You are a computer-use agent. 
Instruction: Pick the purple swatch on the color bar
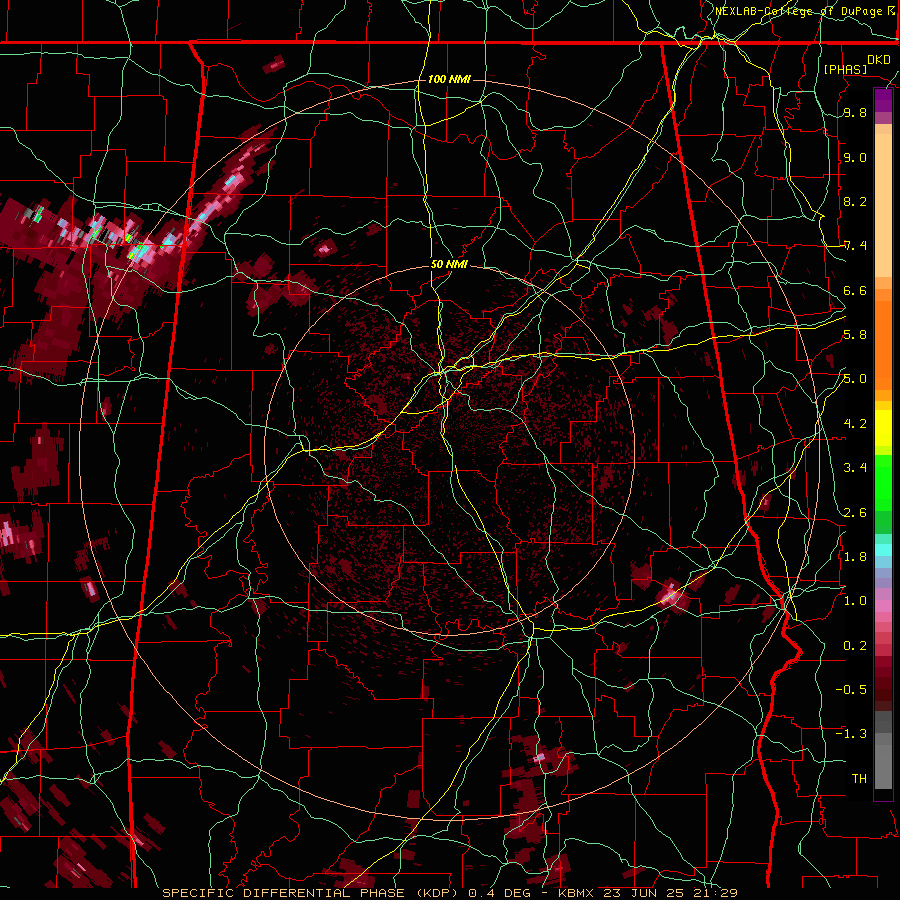(883, 100)
